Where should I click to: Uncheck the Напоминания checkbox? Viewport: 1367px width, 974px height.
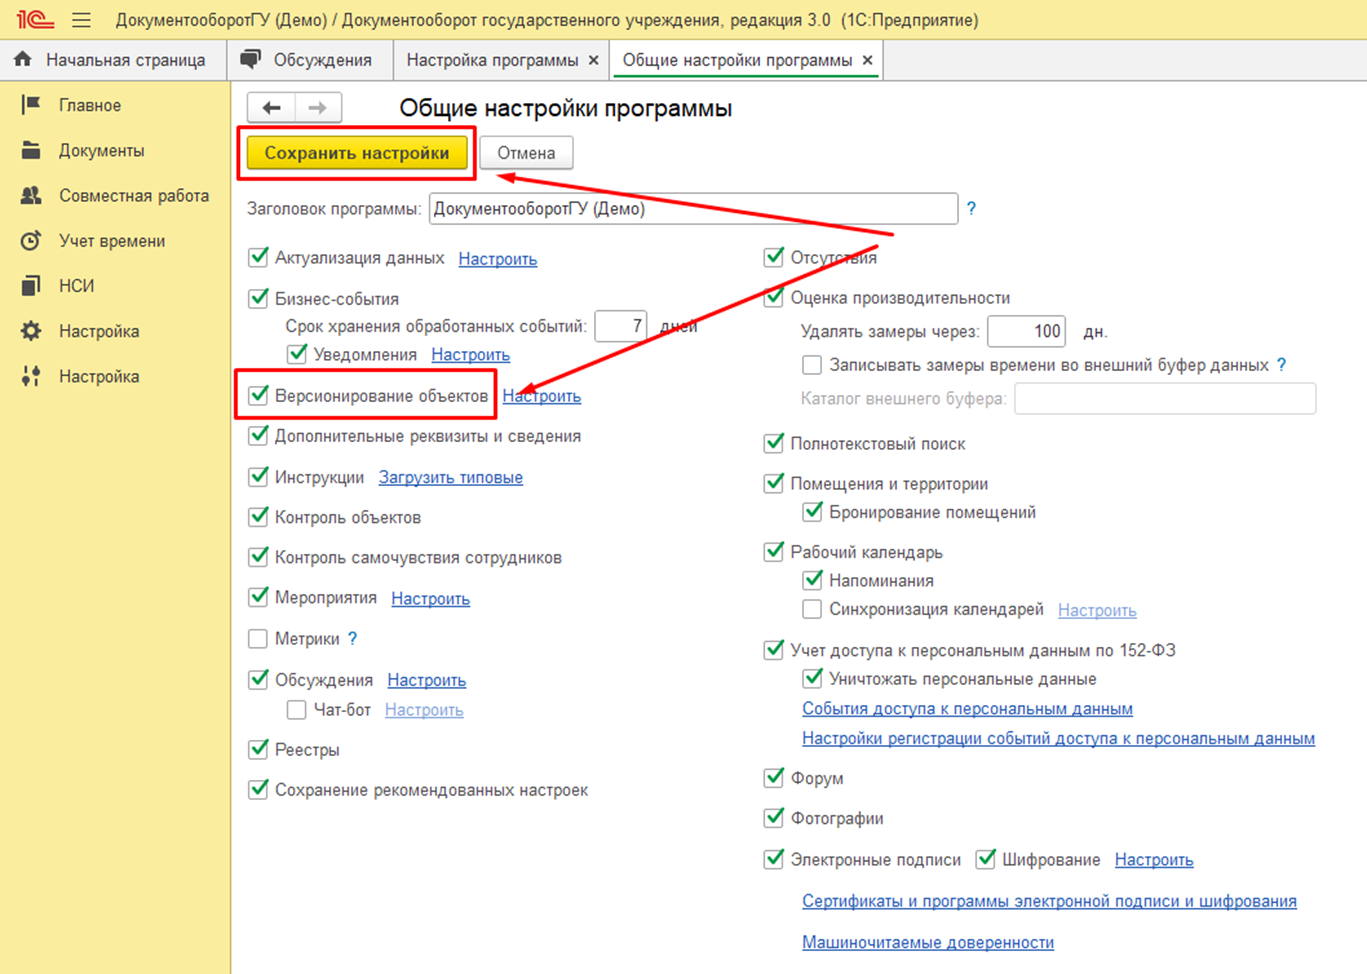[x=812, y=580]
